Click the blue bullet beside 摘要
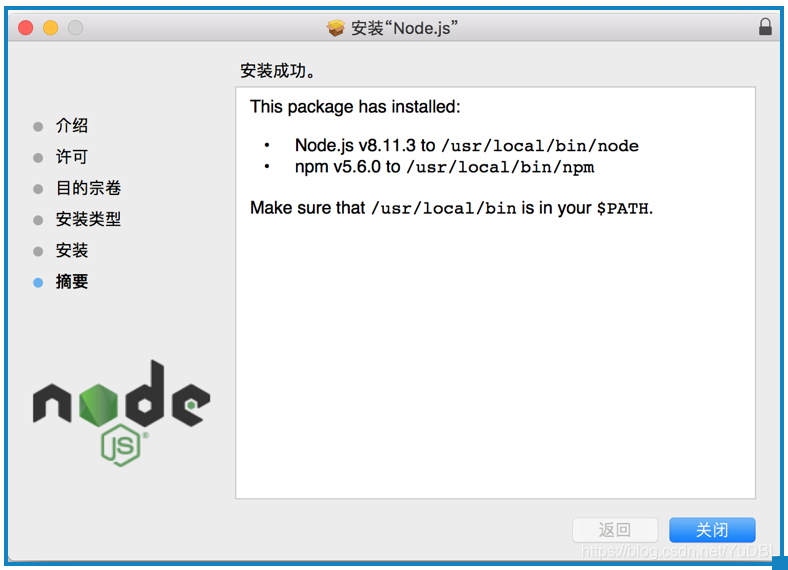The image size is (788, 570). pyautogui.click(x=38, y=282)
